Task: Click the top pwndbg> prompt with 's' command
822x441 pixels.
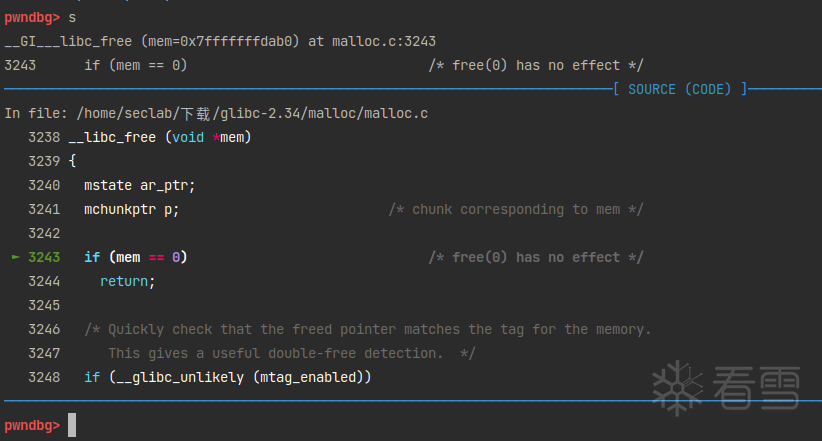Action: [x=40, y=18]
